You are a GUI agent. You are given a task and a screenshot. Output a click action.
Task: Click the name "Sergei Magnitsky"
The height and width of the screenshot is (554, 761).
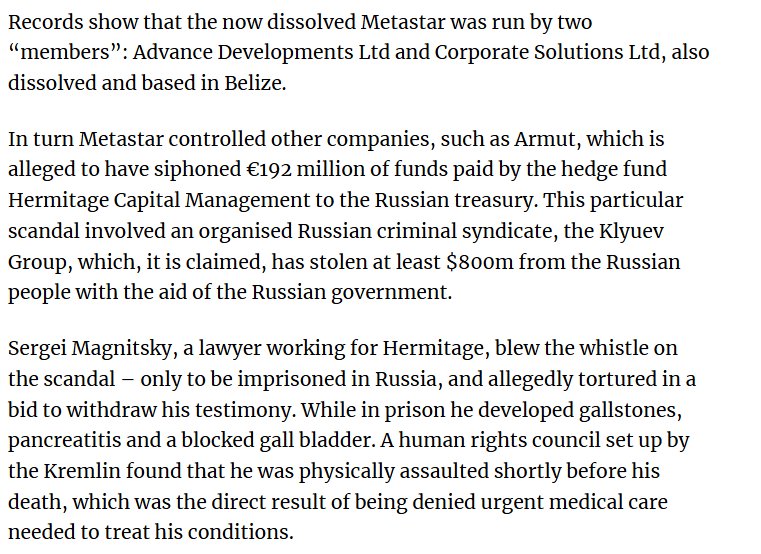[x=90, y=349]
